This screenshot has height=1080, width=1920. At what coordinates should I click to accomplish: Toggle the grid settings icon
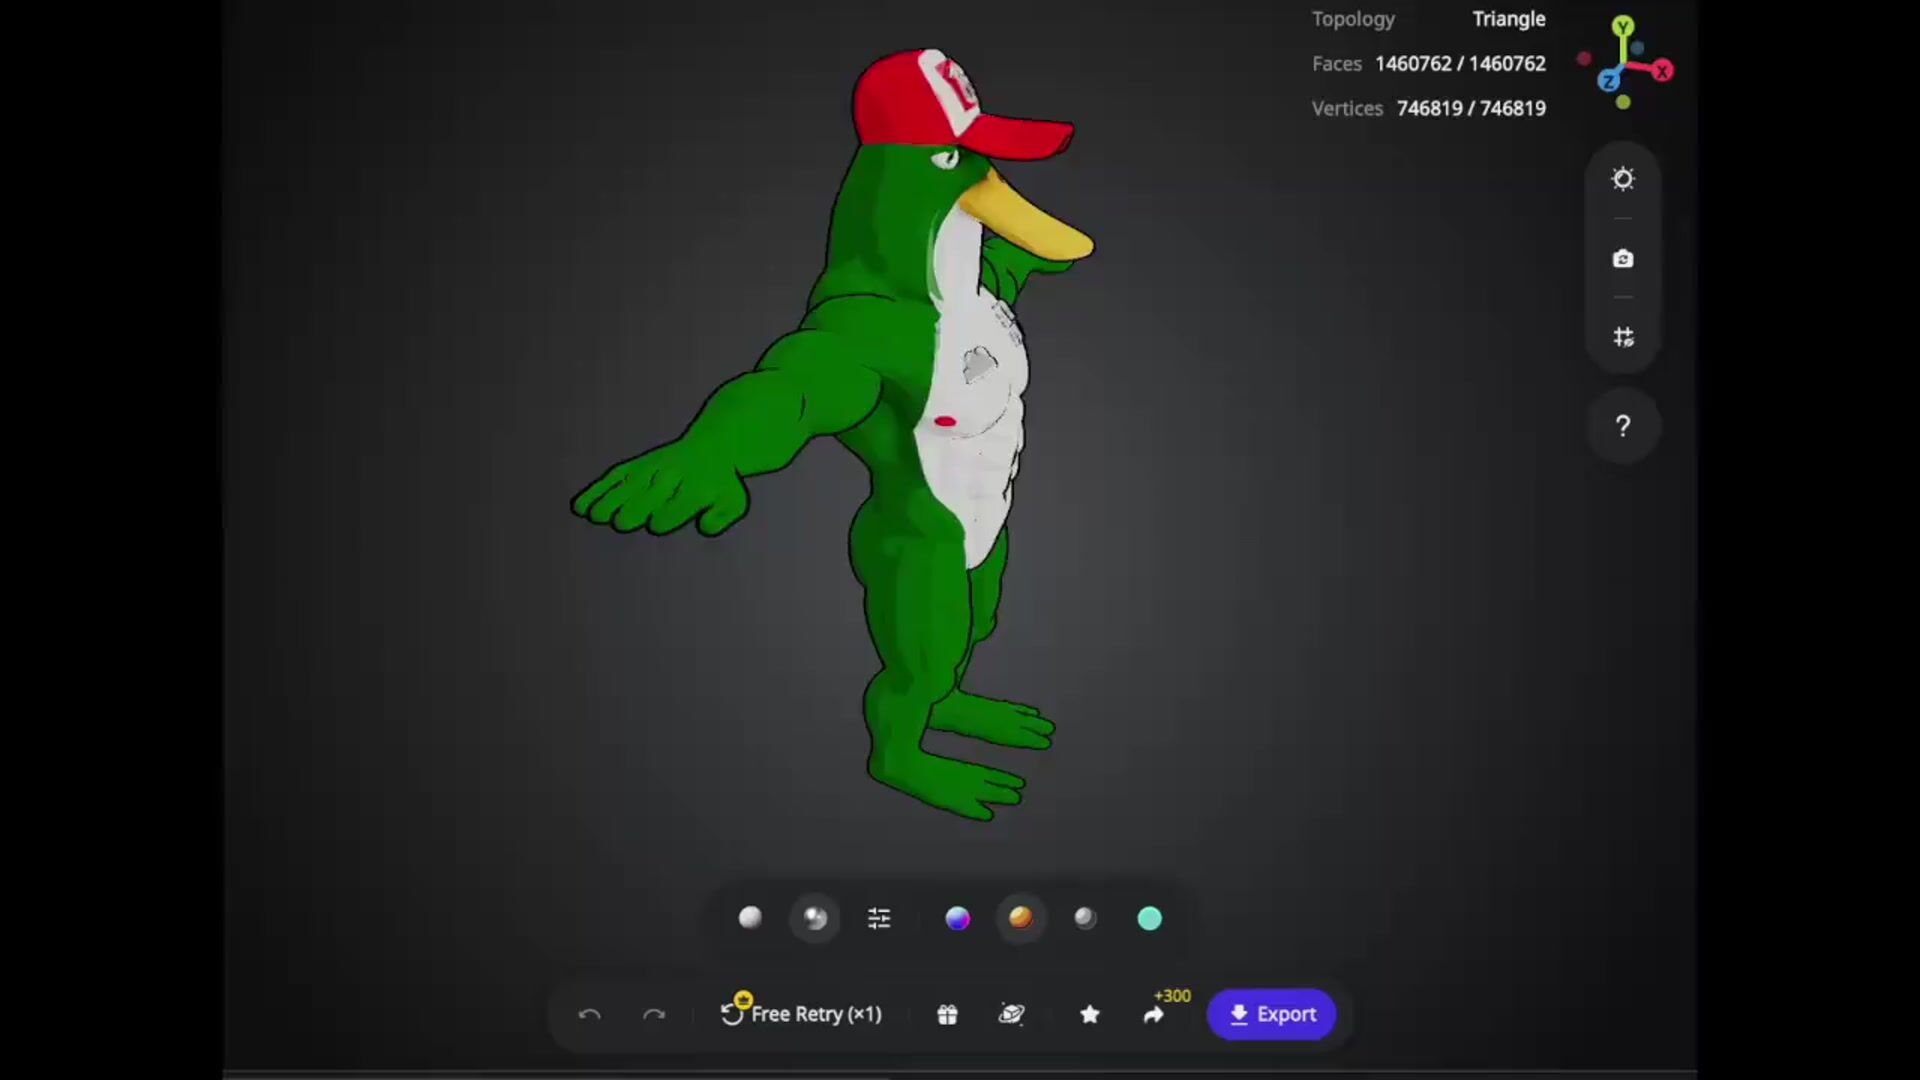coord(1623,337)
